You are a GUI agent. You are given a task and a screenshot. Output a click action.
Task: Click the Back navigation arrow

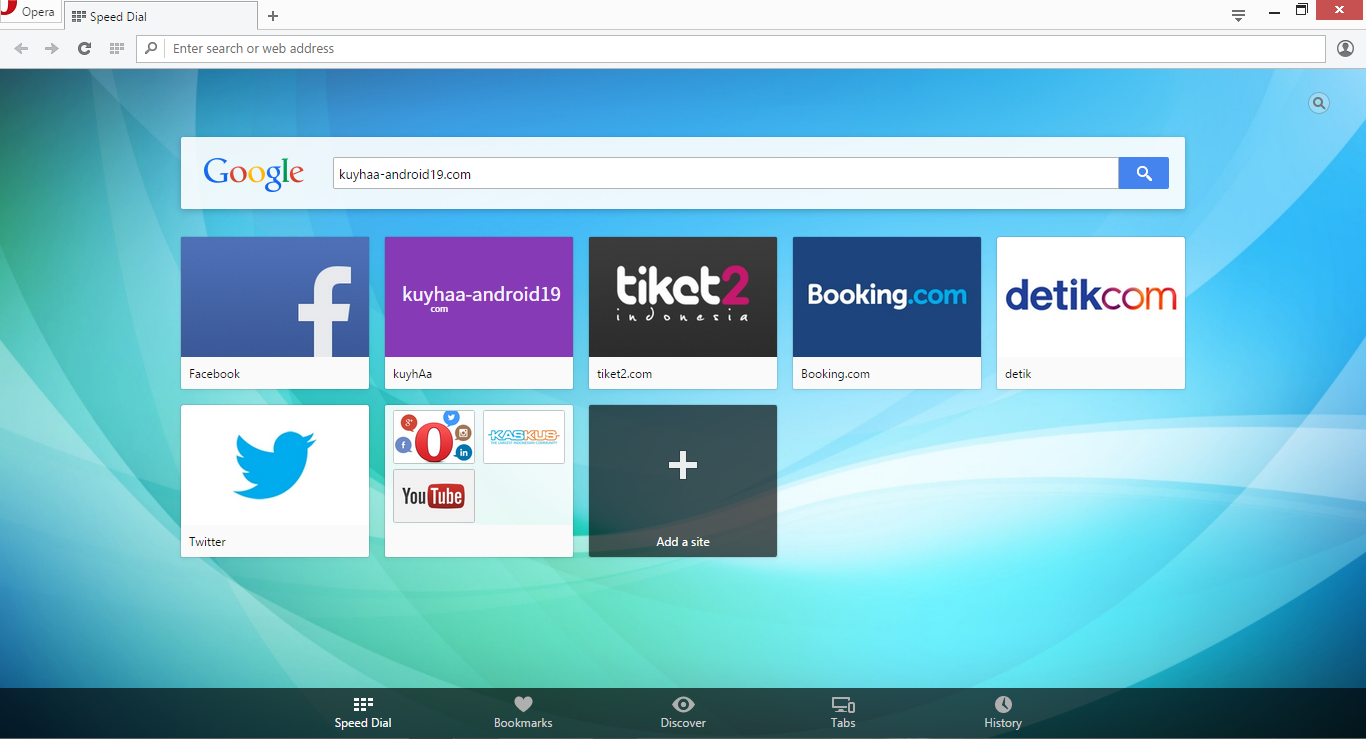pyautogui.click(x=21, y=48)
